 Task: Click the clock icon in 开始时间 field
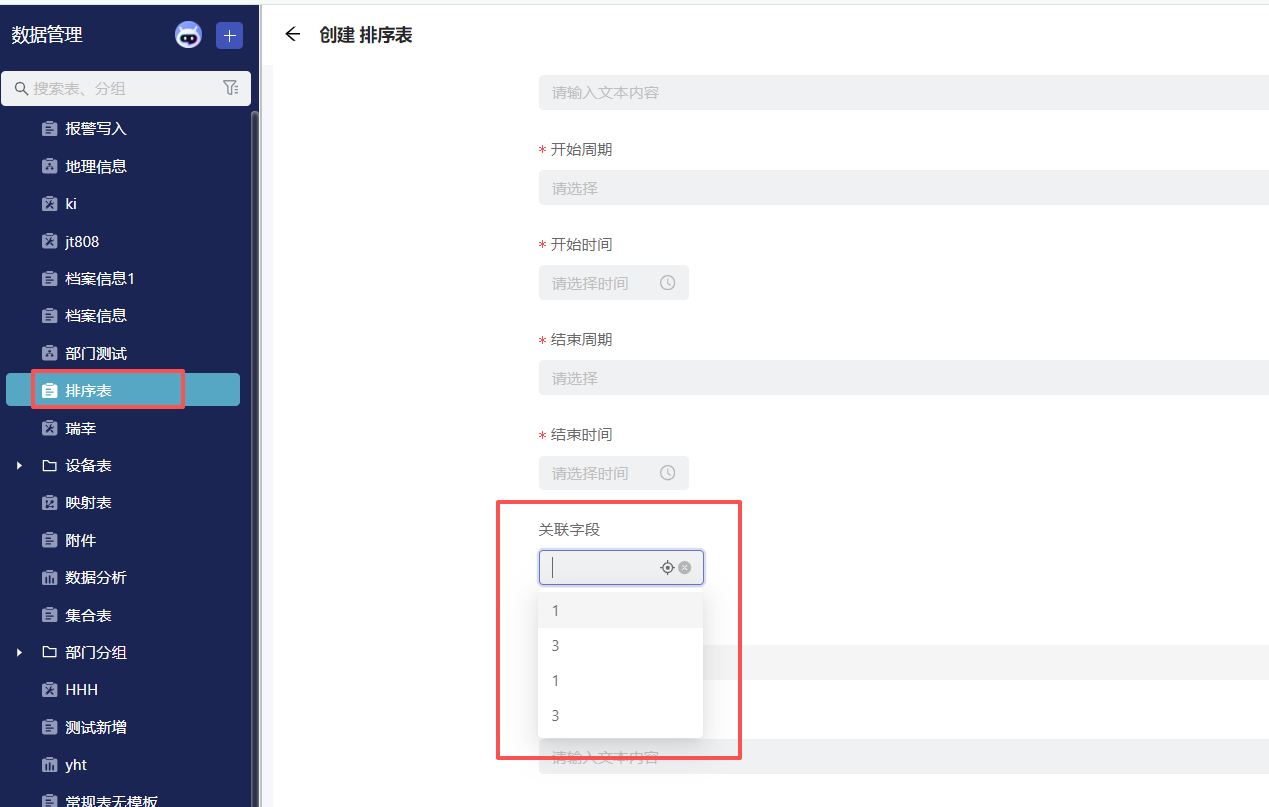(668, 283)
